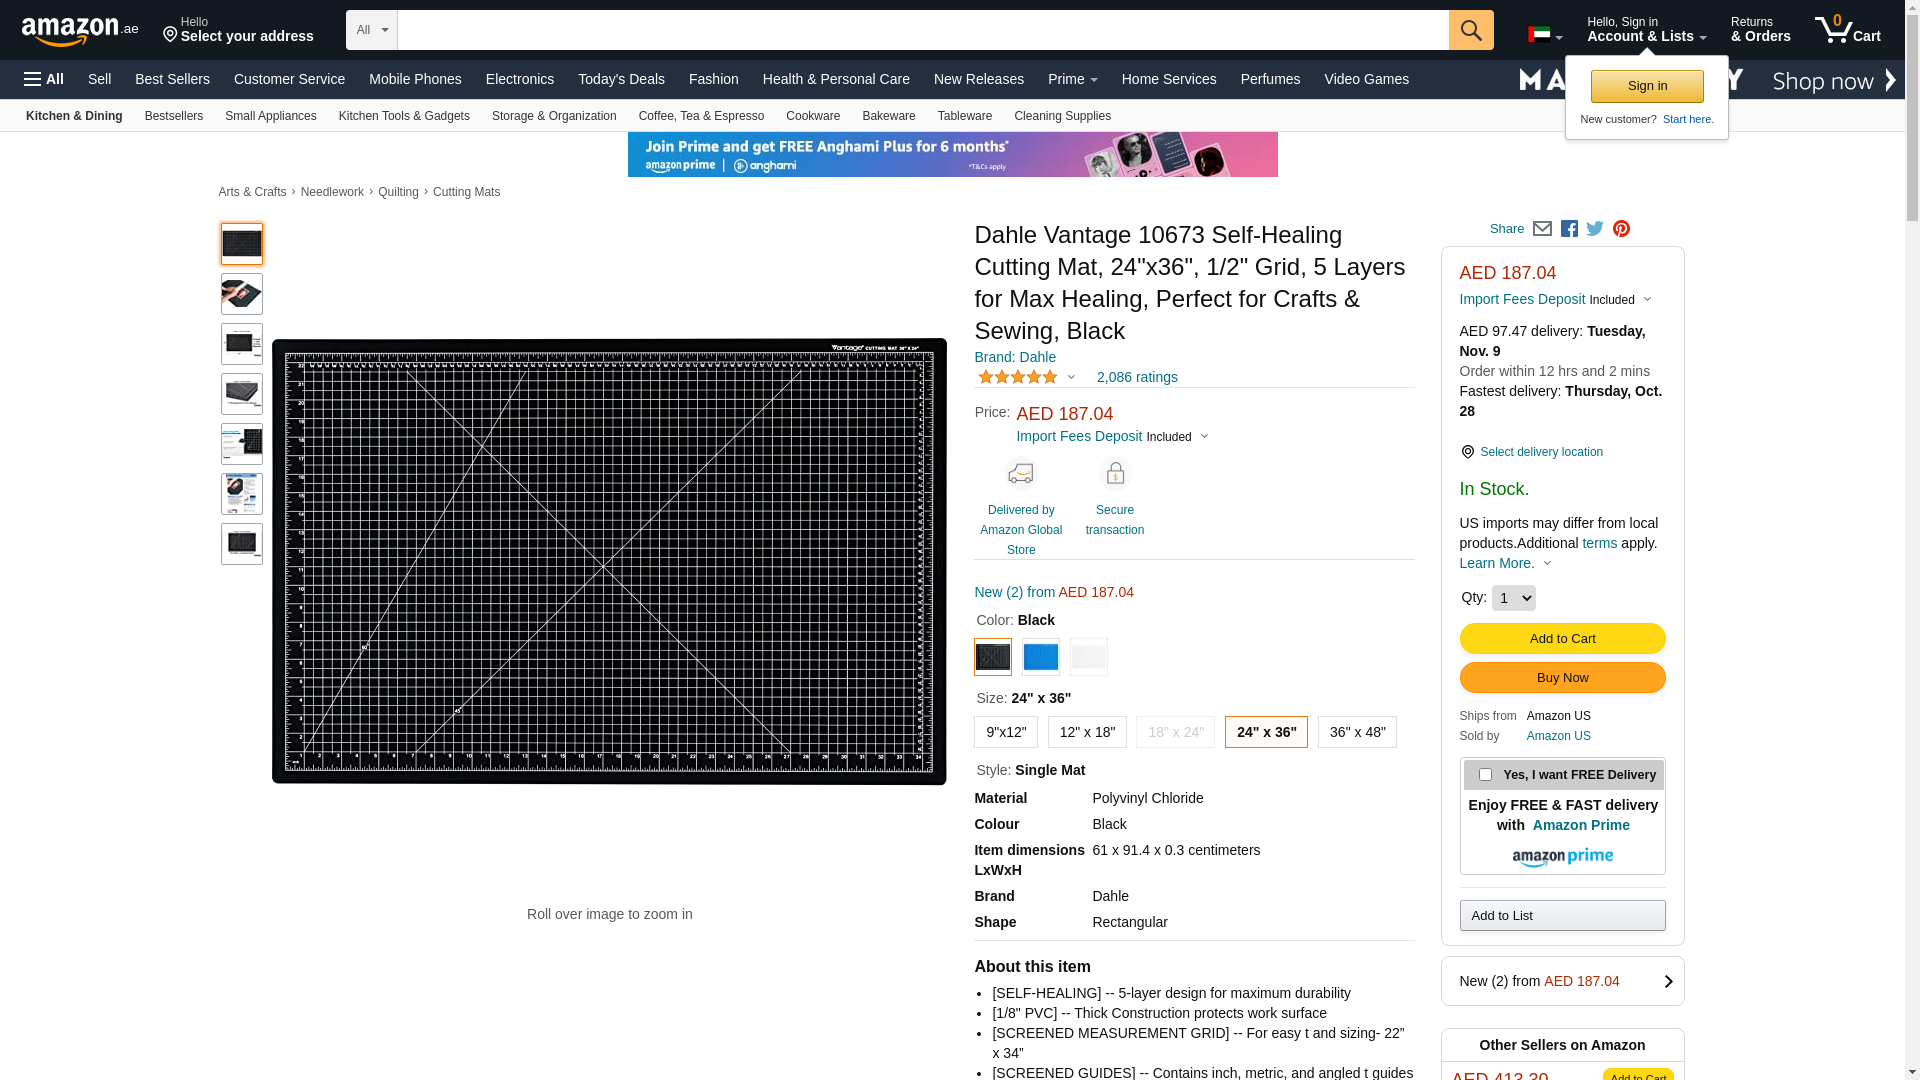Open the quantity dropdown

tap(1513, 598)
